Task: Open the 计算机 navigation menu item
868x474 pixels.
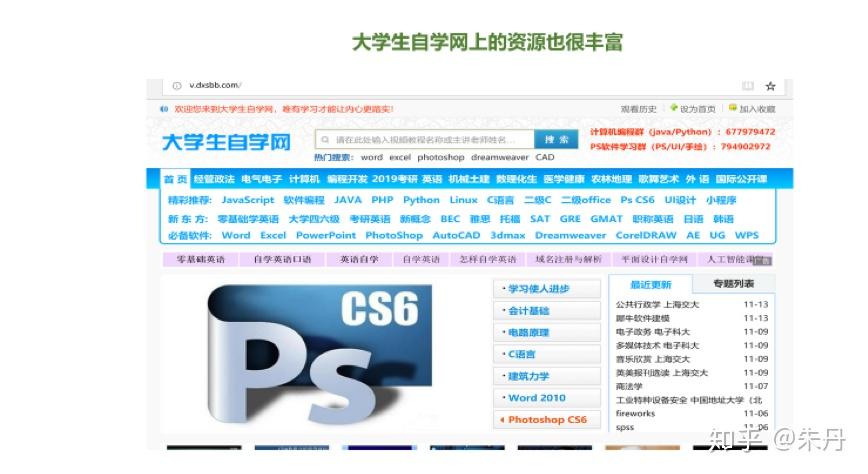Action: [304, 179]
